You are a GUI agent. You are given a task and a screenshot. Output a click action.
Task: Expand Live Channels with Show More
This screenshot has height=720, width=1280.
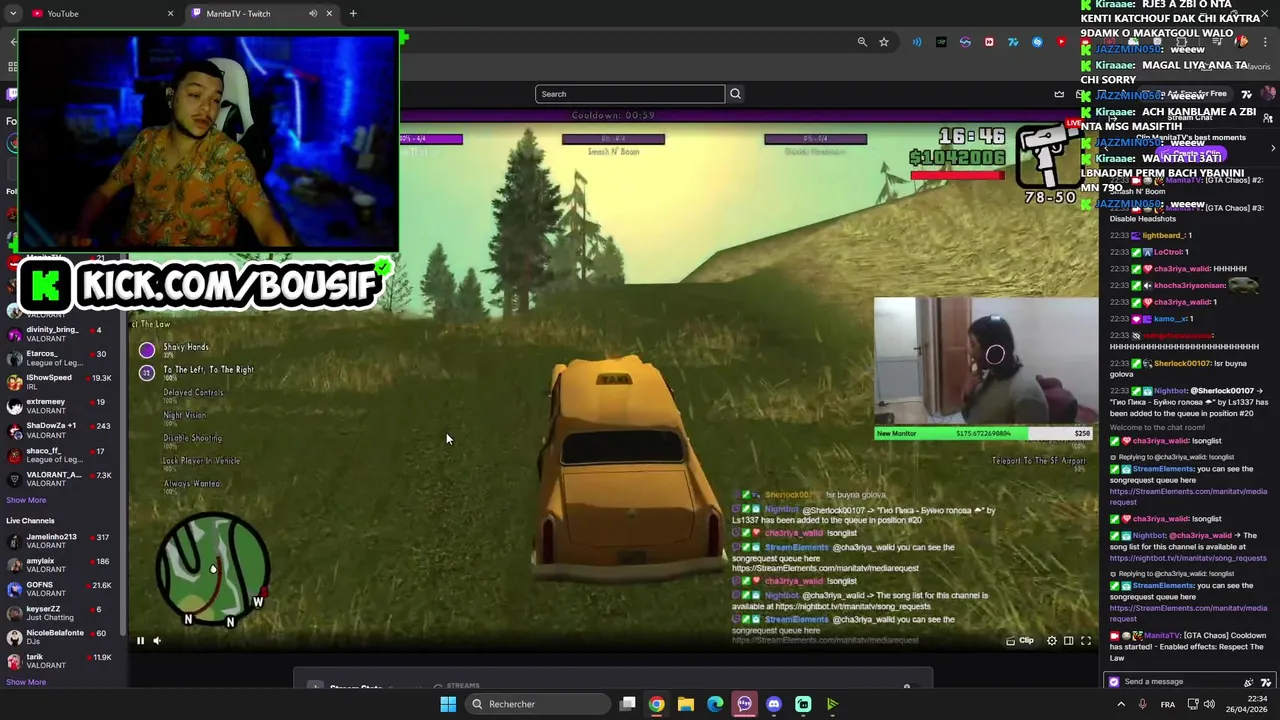(26, 682)
